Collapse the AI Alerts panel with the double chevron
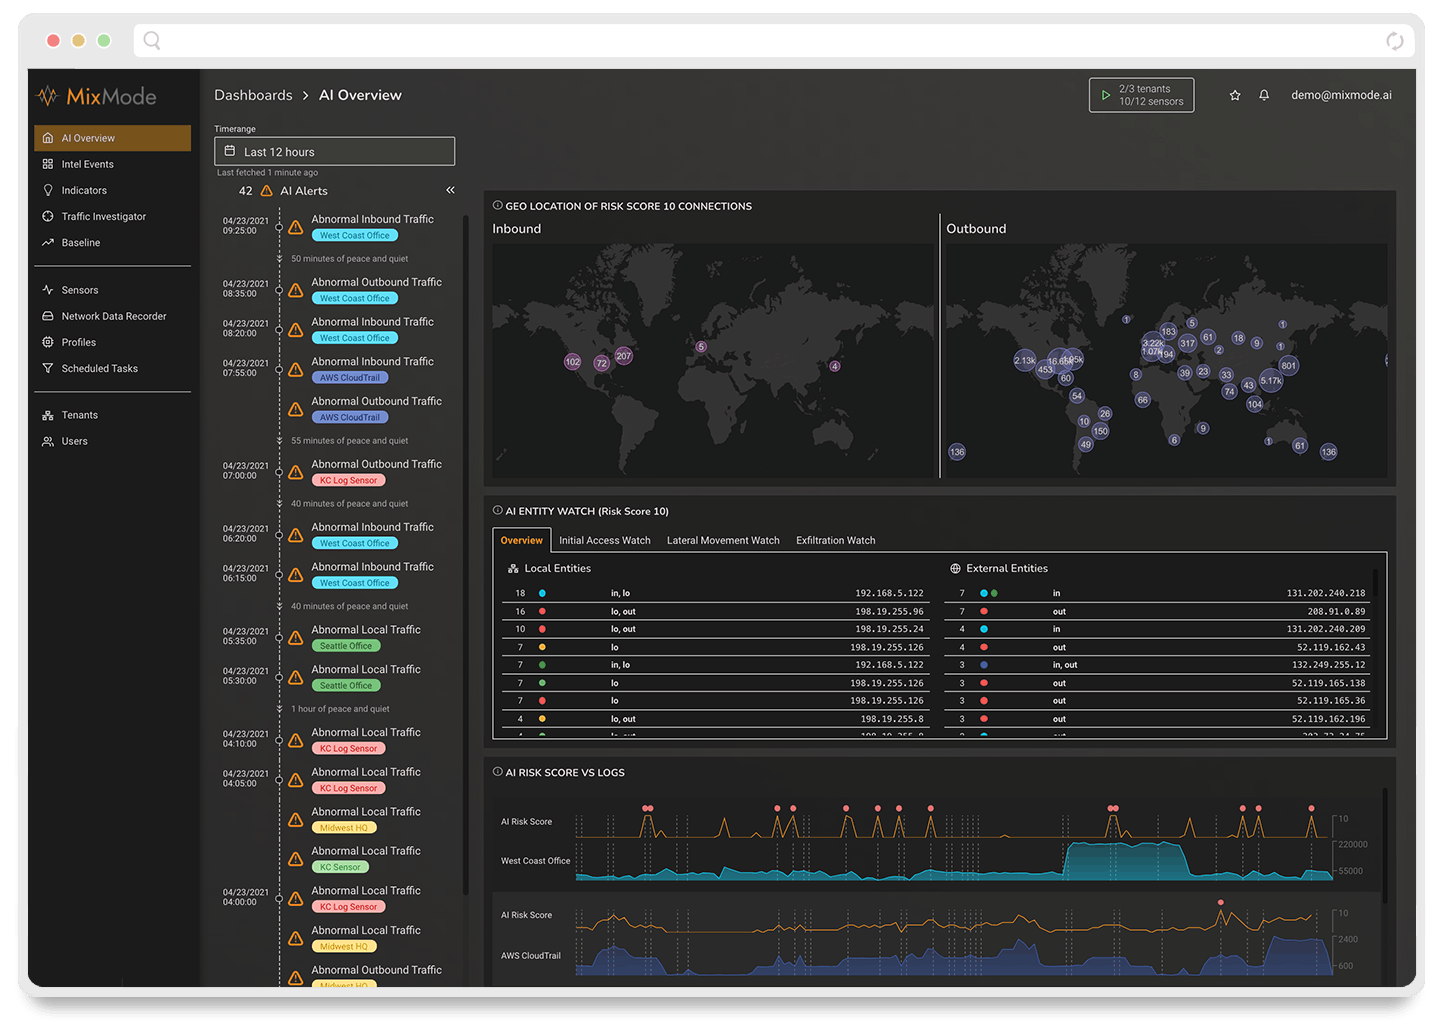1434x1029 pixels. (450, 190)
